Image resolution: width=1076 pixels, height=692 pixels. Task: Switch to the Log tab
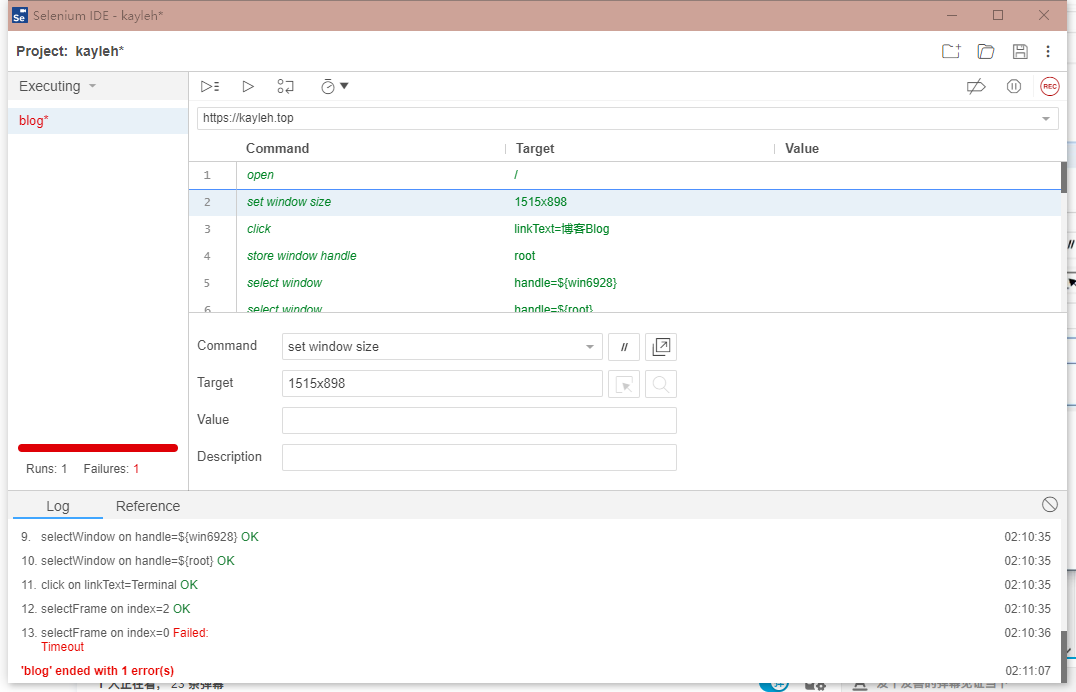point(58,506)
